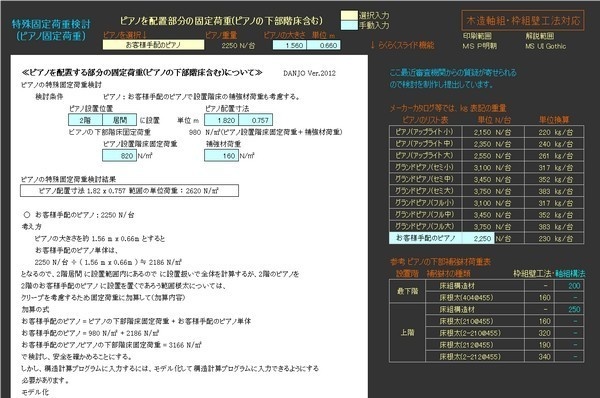Click the yellow 選択入力 legend swatch
Image resolution: width=600 pixels, height=398 pixels.
349,15
